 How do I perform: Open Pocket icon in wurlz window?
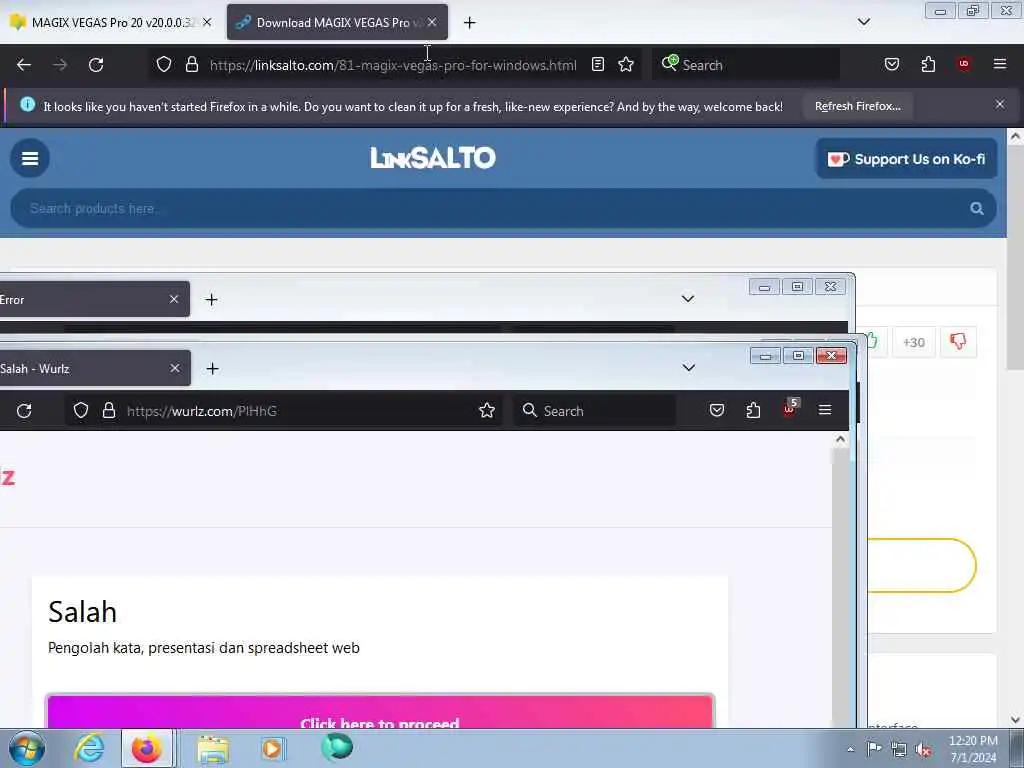(x=716, y=410)
